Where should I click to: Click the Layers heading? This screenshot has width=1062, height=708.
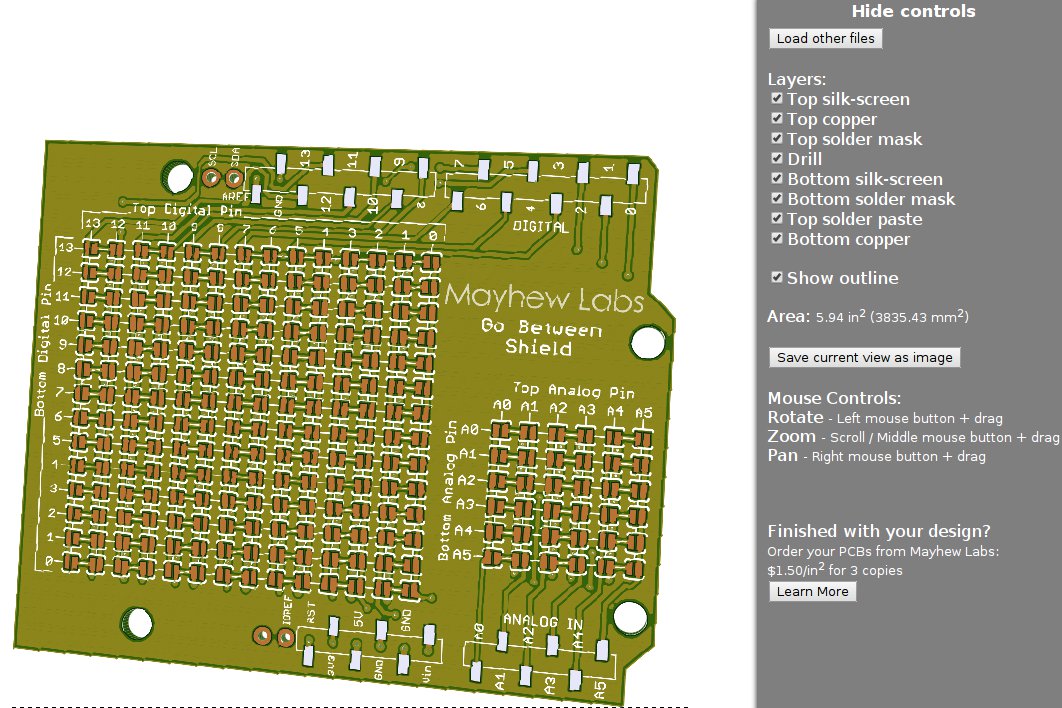pos(796,79)
